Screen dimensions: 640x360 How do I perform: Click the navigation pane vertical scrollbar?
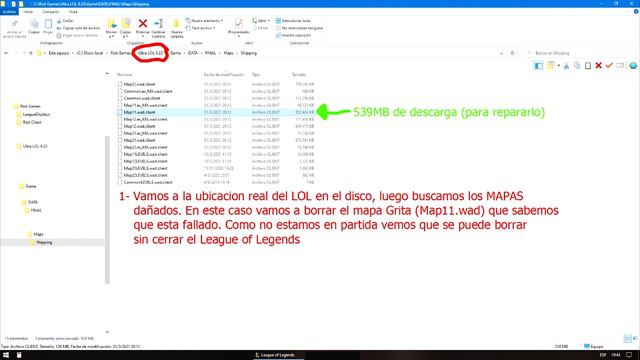(x=107, y=210)
